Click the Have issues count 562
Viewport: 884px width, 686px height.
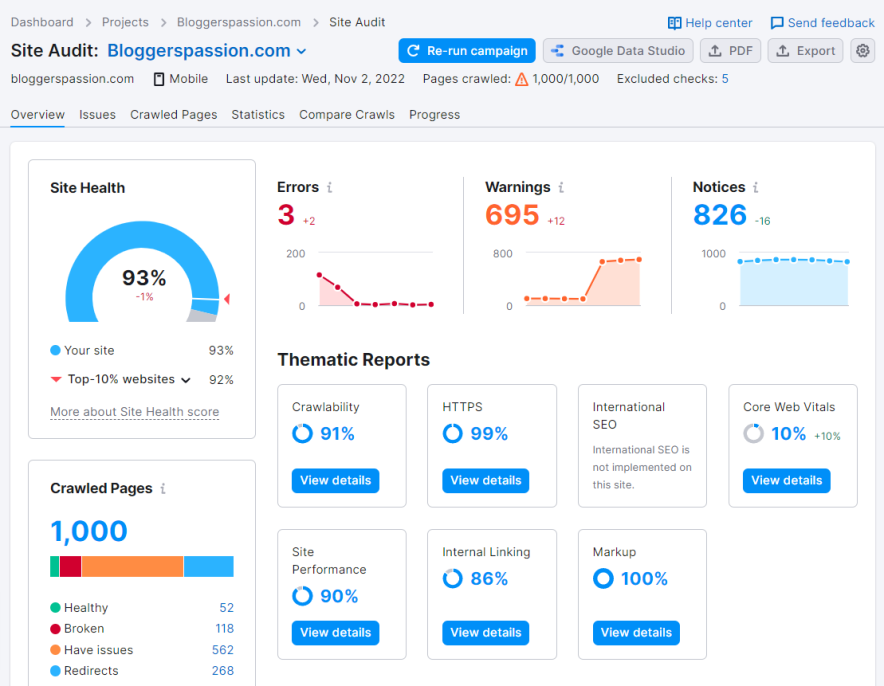click(x=223, y=650)
